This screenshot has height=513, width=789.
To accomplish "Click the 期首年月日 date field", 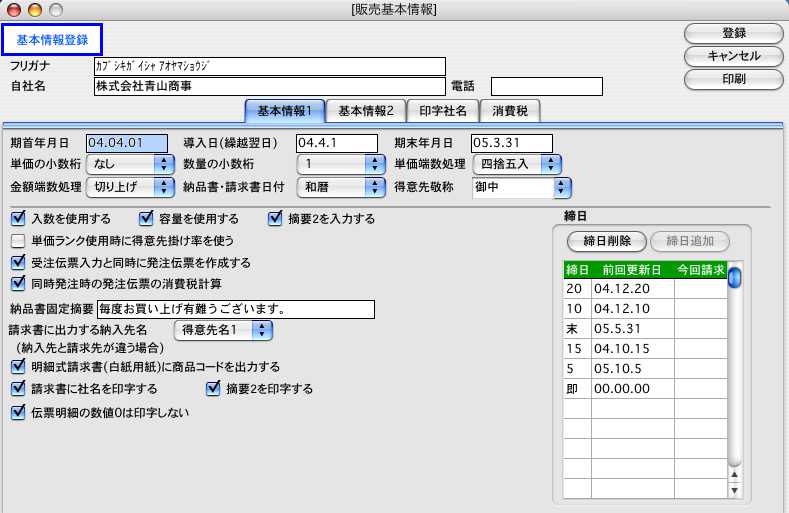I will coord(127,142).
